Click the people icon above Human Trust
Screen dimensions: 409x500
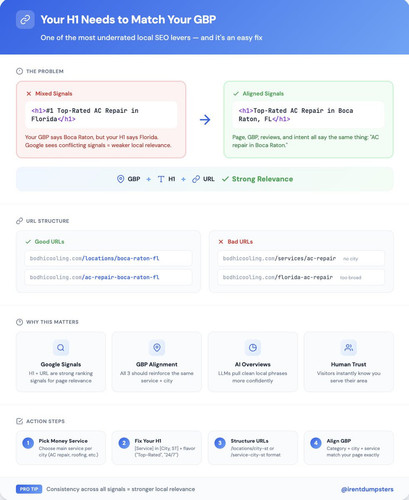[349, 348]
